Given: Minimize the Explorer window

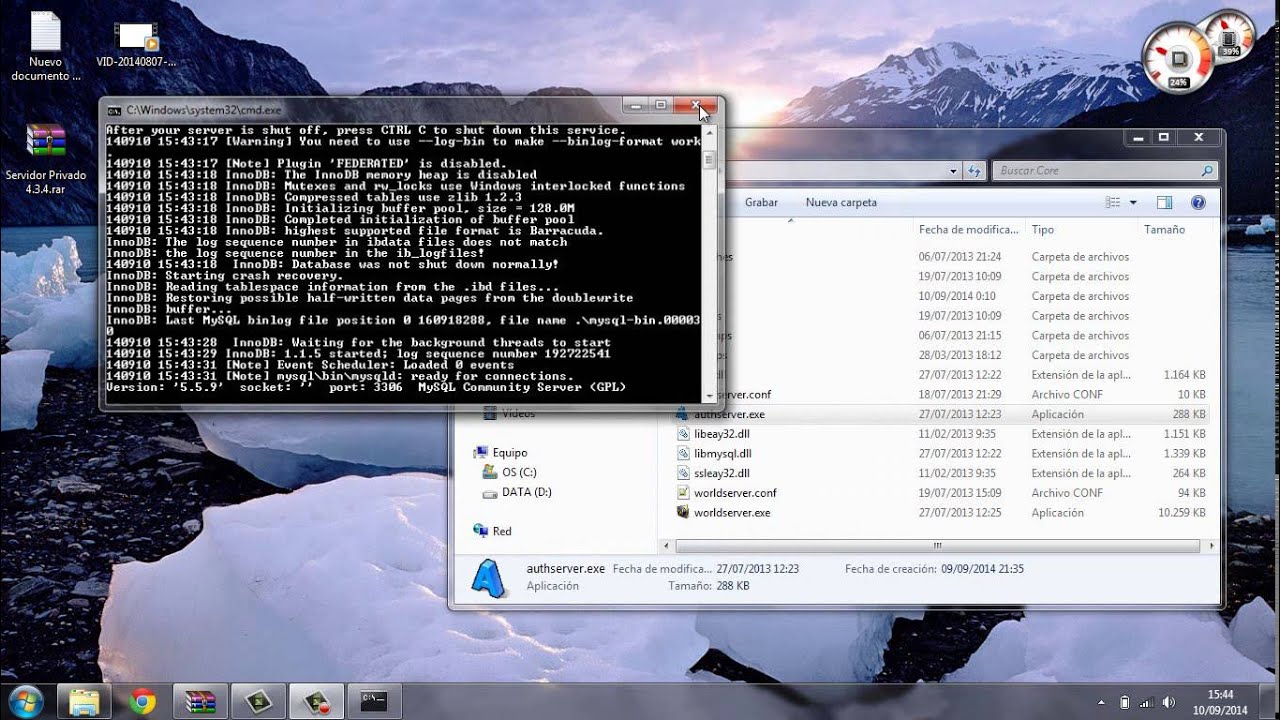Looking at the screenshot, I should (x=1138, y=137).
